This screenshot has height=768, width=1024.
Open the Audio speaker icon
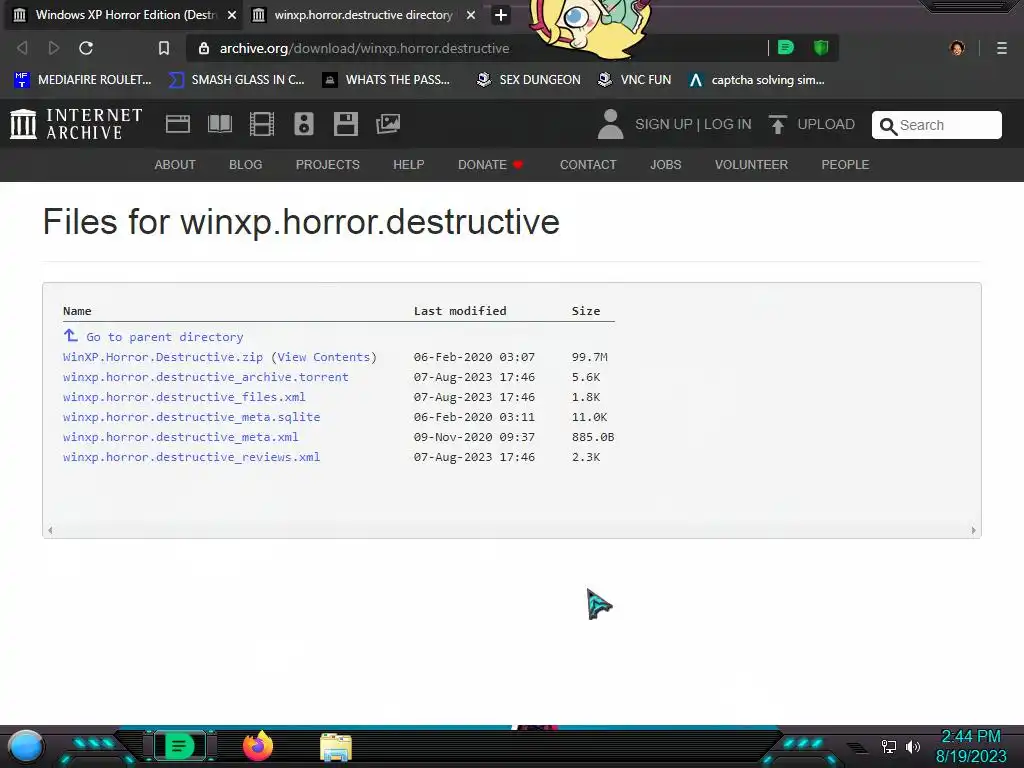304,124
